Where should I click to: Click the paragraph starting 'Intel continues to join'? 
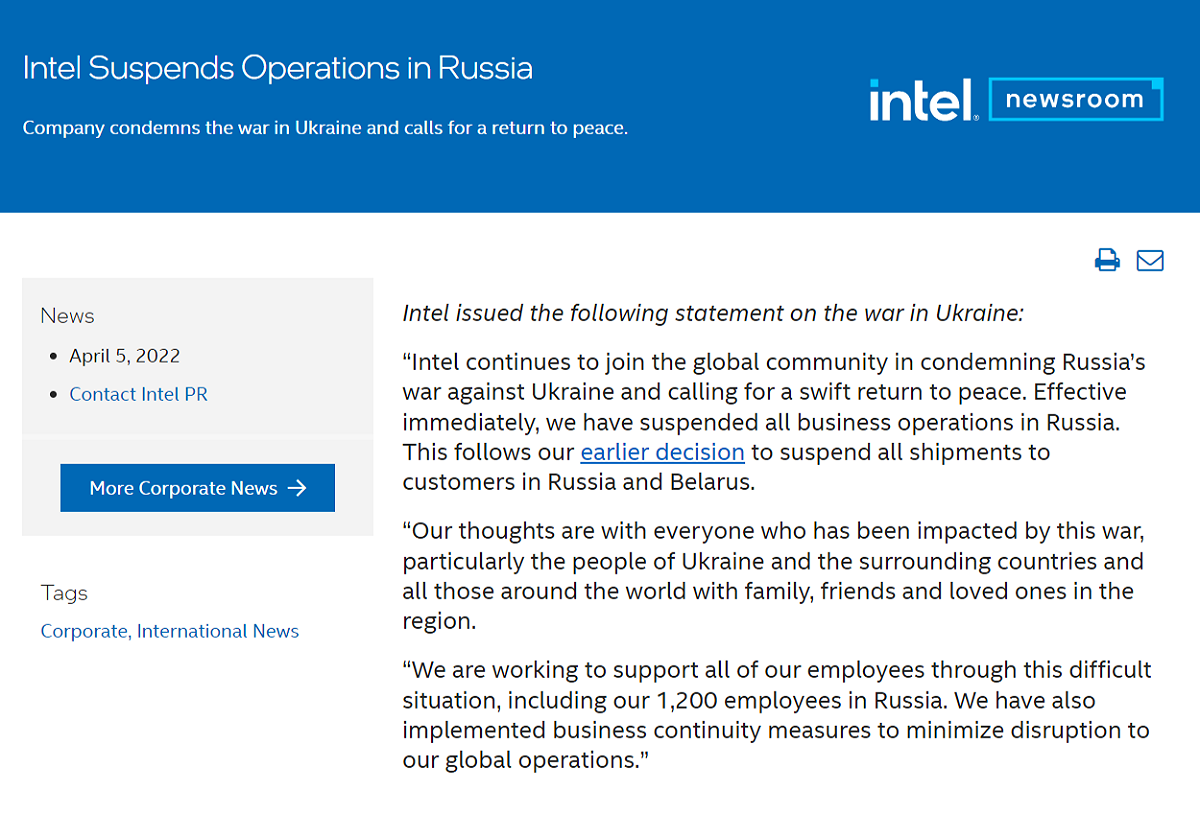pyautogui.click(x=775, y=422)
